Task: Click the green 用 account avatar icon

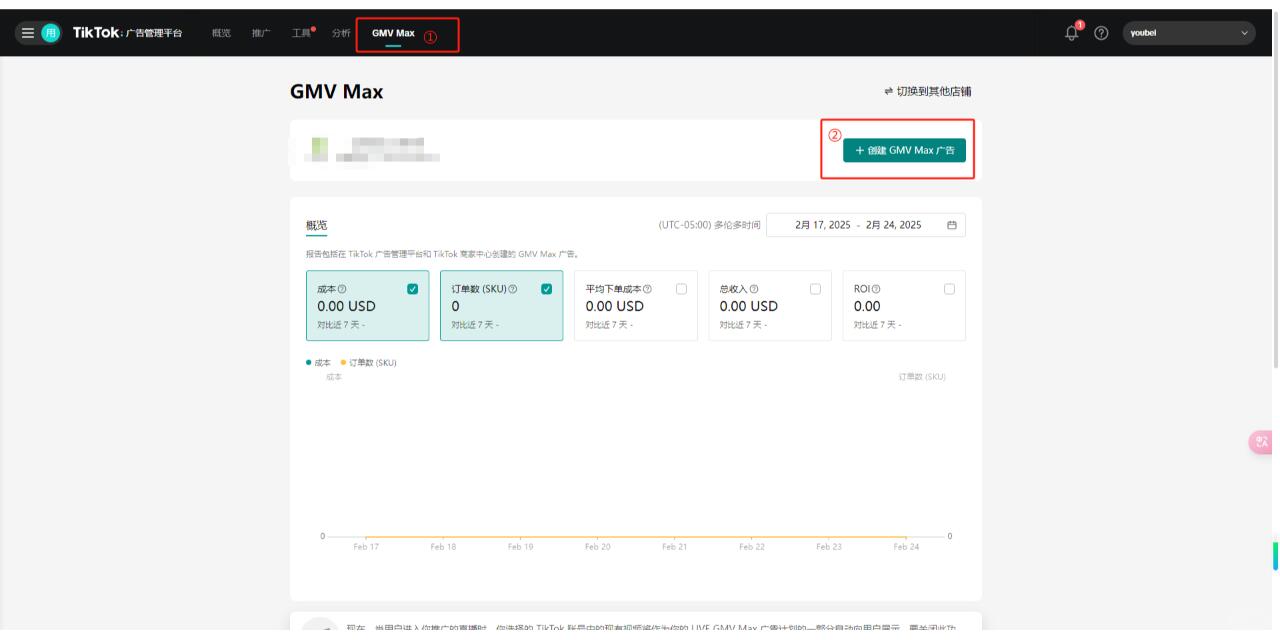Action: pos(50,33)
